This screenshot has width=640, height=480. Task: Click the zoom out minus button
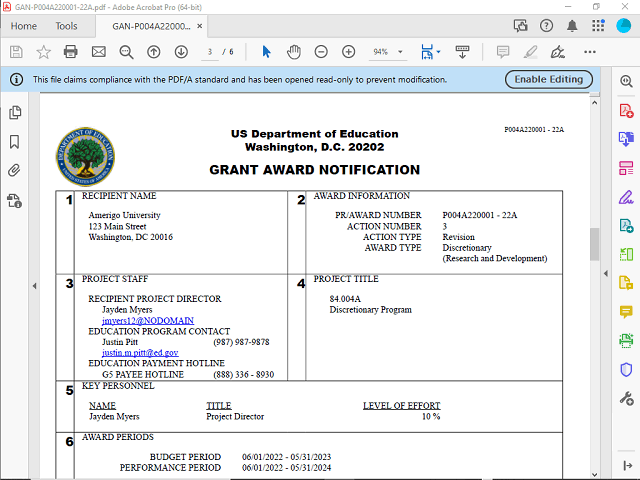321,51
